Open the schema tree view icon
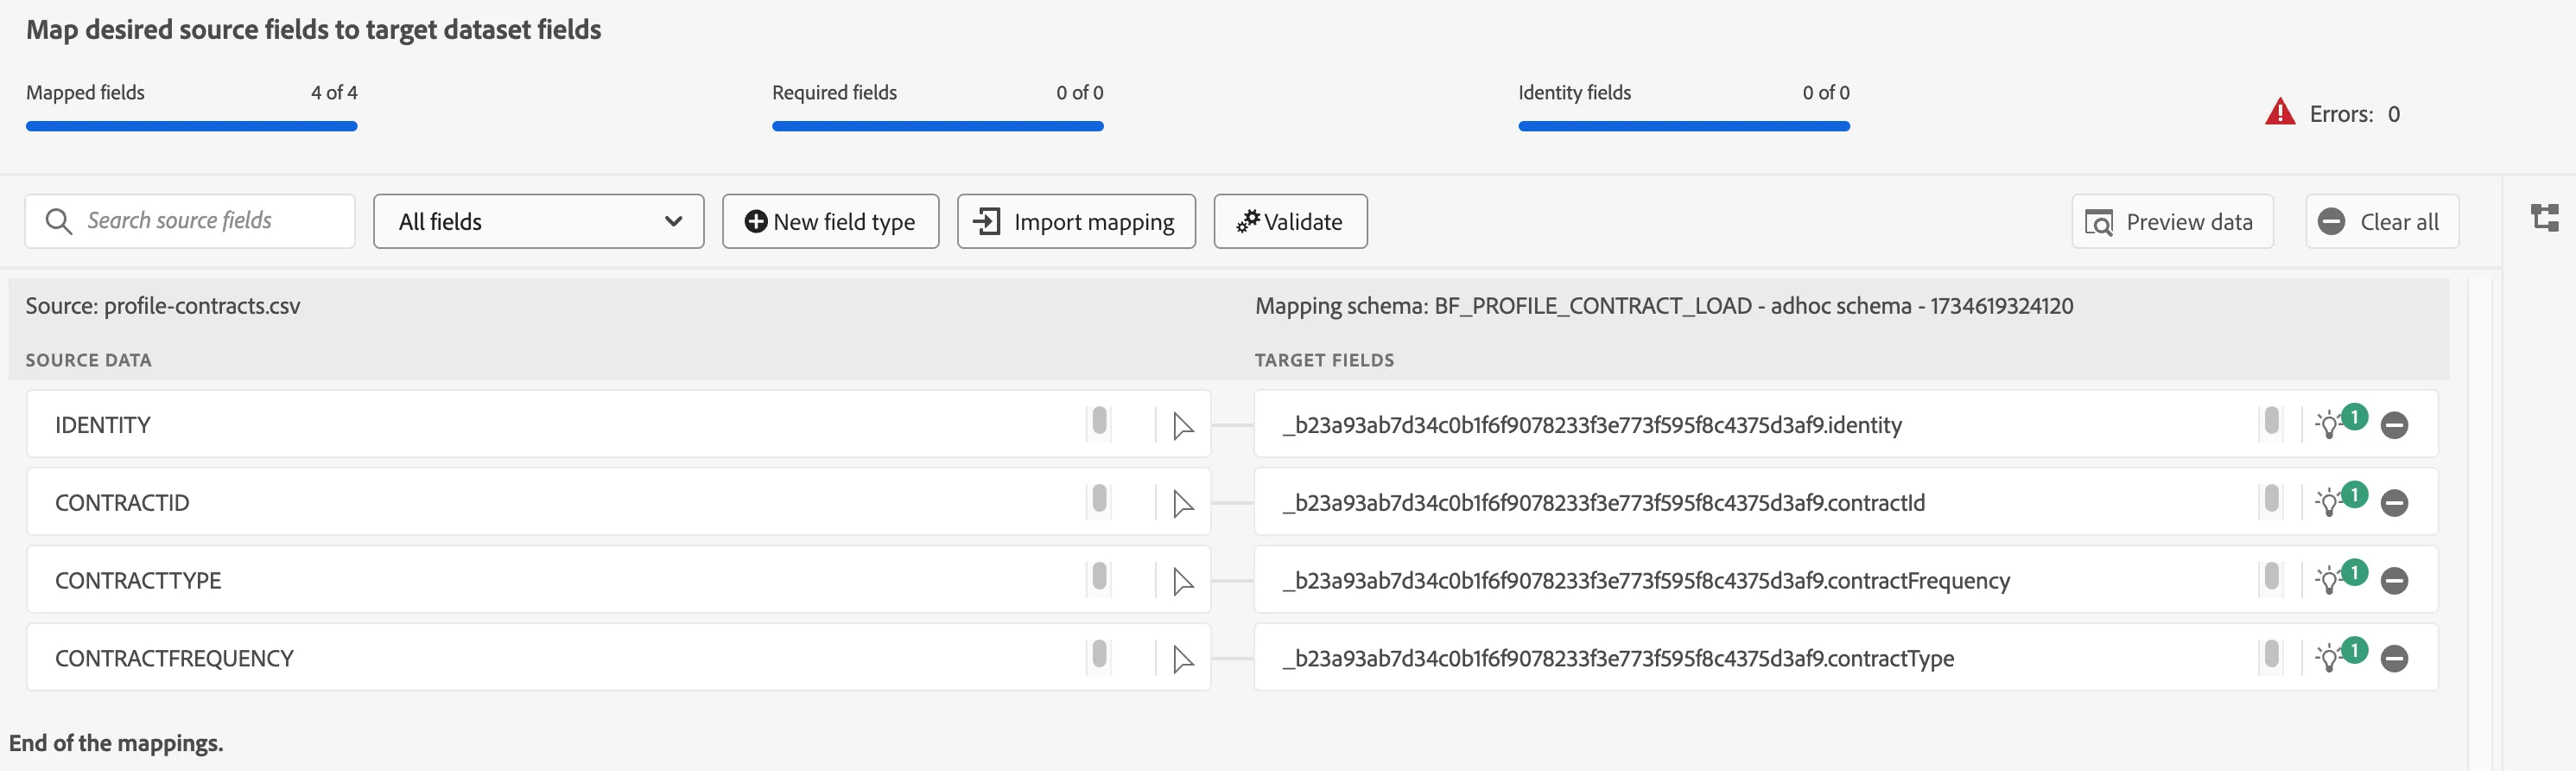Viewport: 2576px width, 771px height. [x=2544, y=218]
